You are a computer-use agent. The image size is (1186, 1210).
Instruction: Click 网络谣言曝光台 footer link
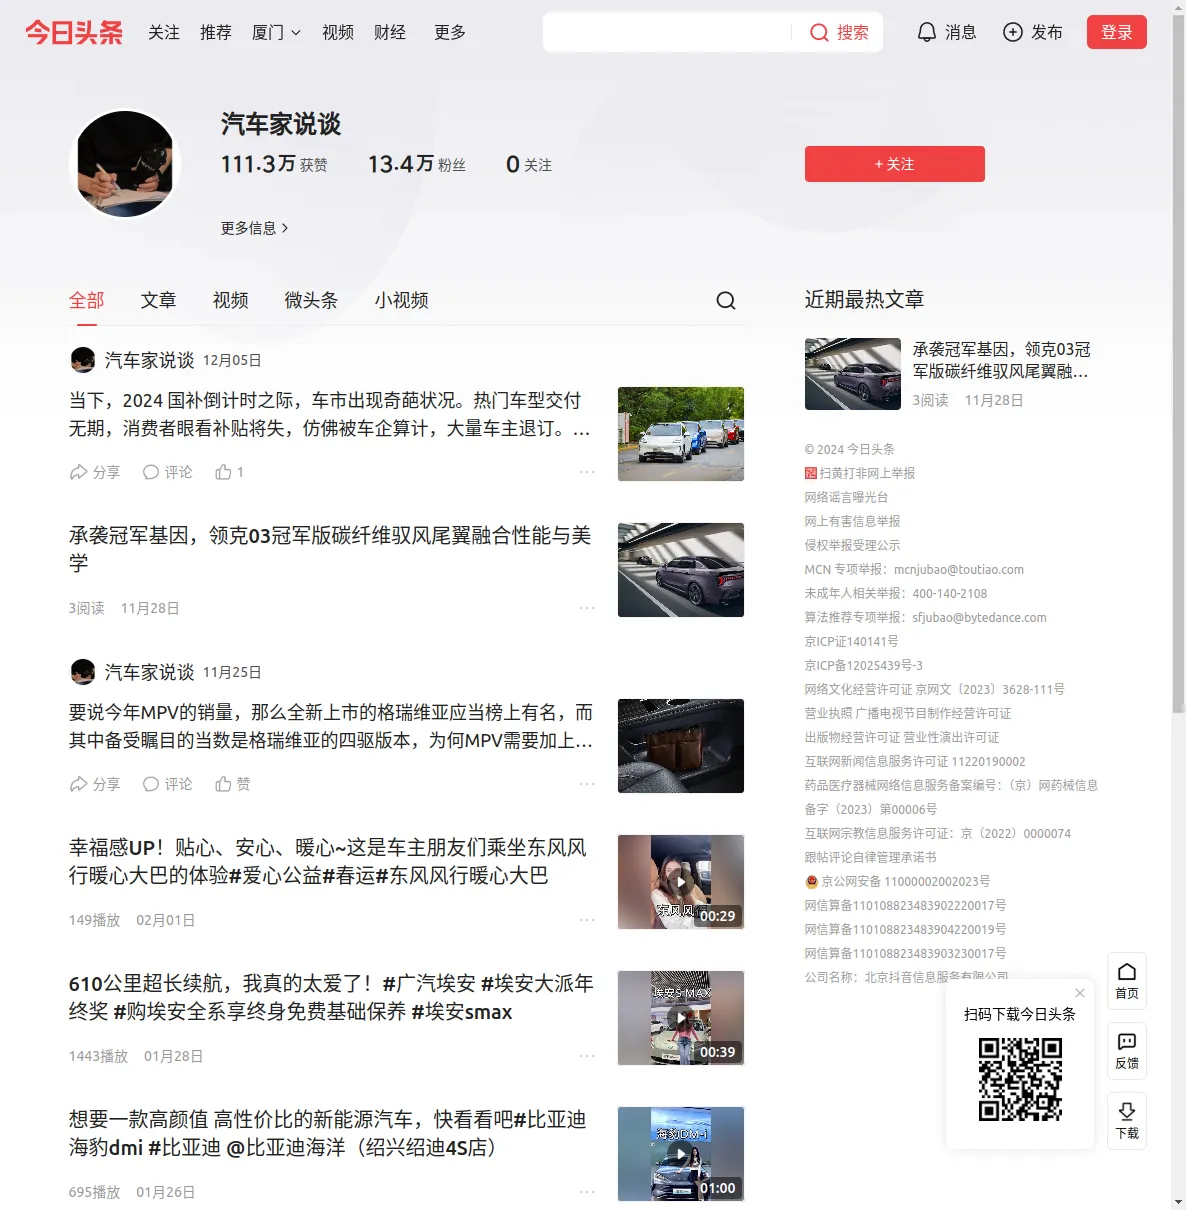click(846, 497)
